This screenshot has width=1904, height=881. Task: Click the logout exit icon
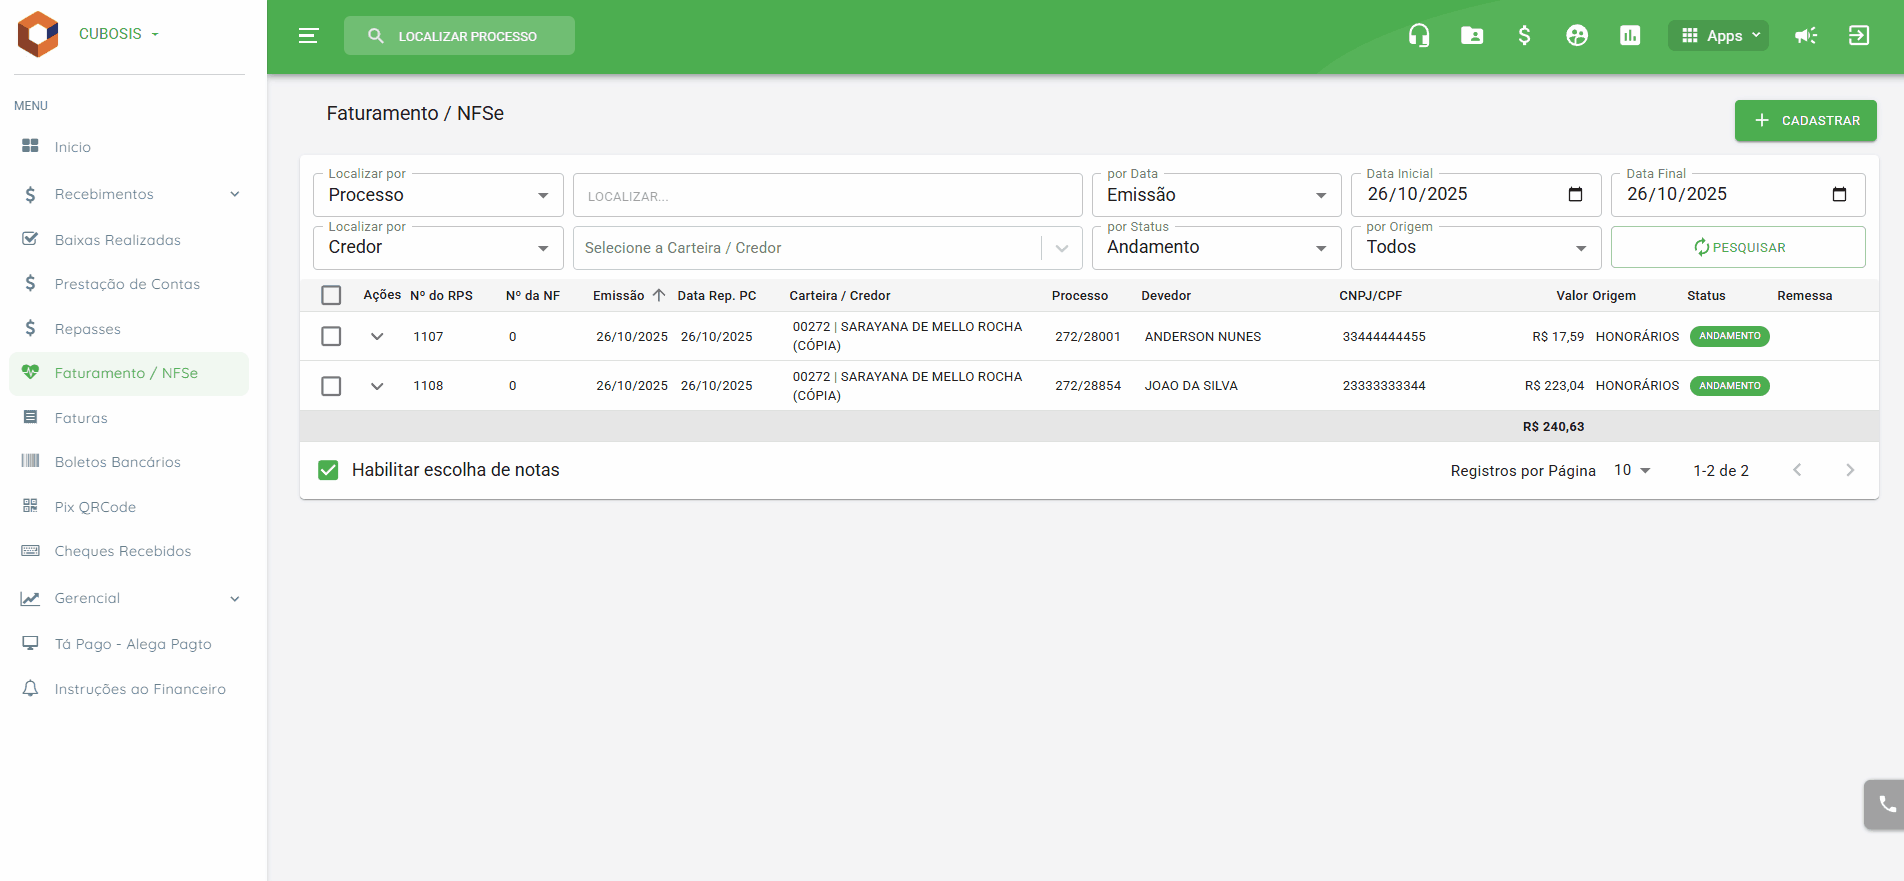(x=1859, y=36)
